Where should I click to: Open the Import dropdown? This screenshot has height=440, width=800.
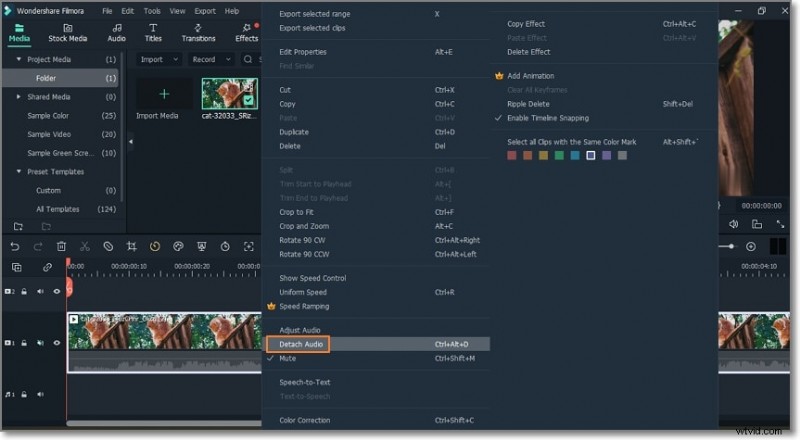(x=159, y=59)
